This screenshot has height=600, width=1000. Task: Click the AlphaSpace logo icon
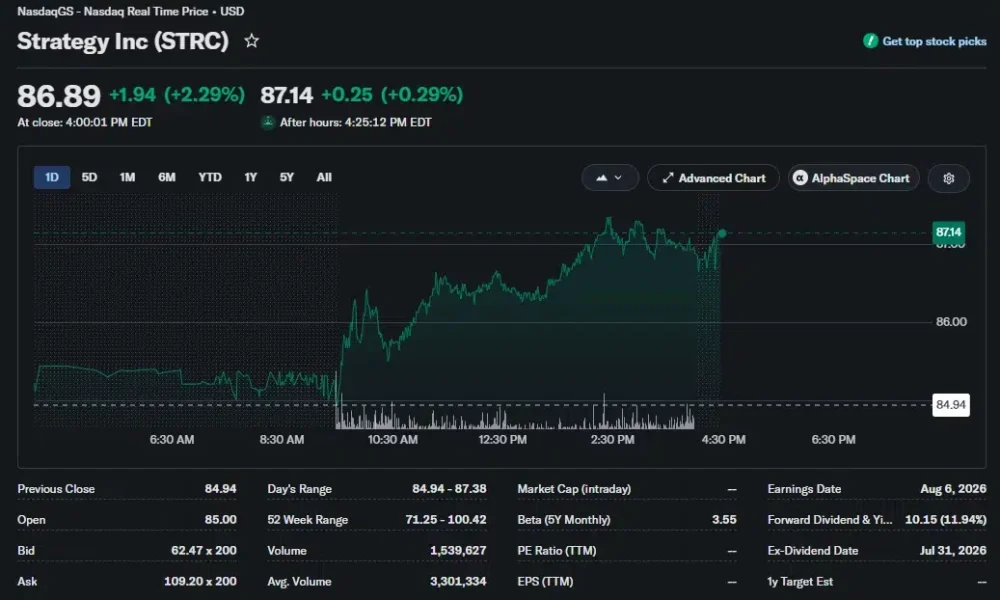[800, 179]
